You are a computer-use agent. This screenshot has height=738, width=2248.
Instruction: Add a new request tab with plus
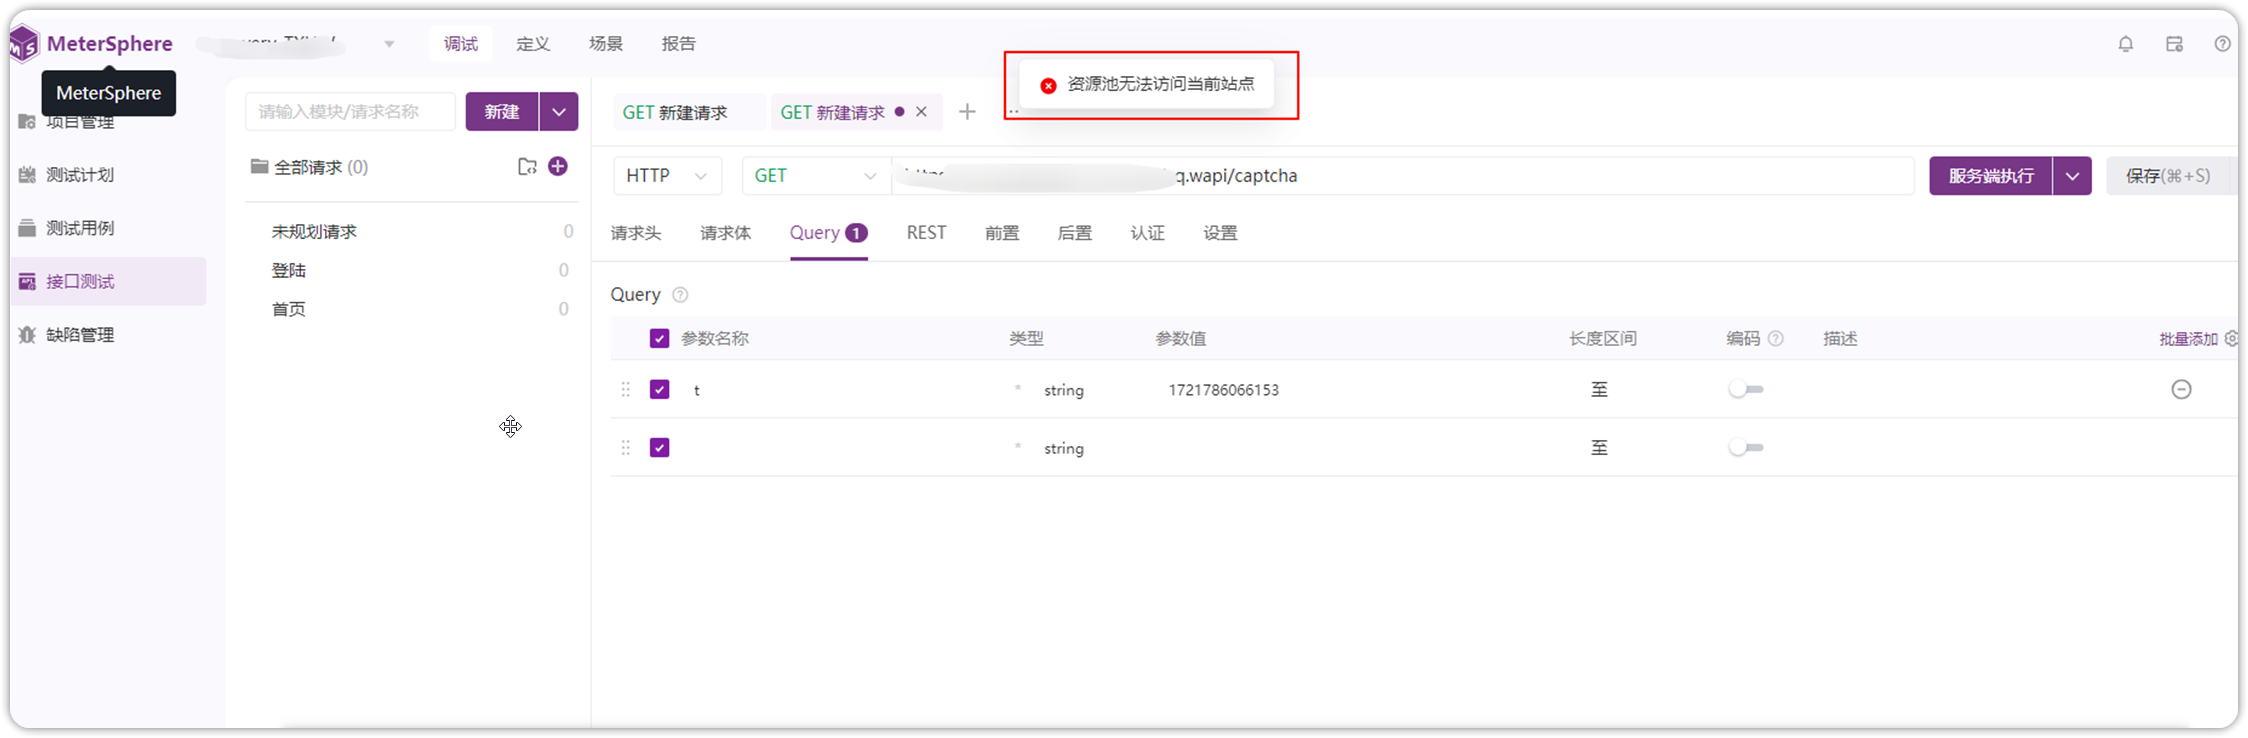[967, 112]
